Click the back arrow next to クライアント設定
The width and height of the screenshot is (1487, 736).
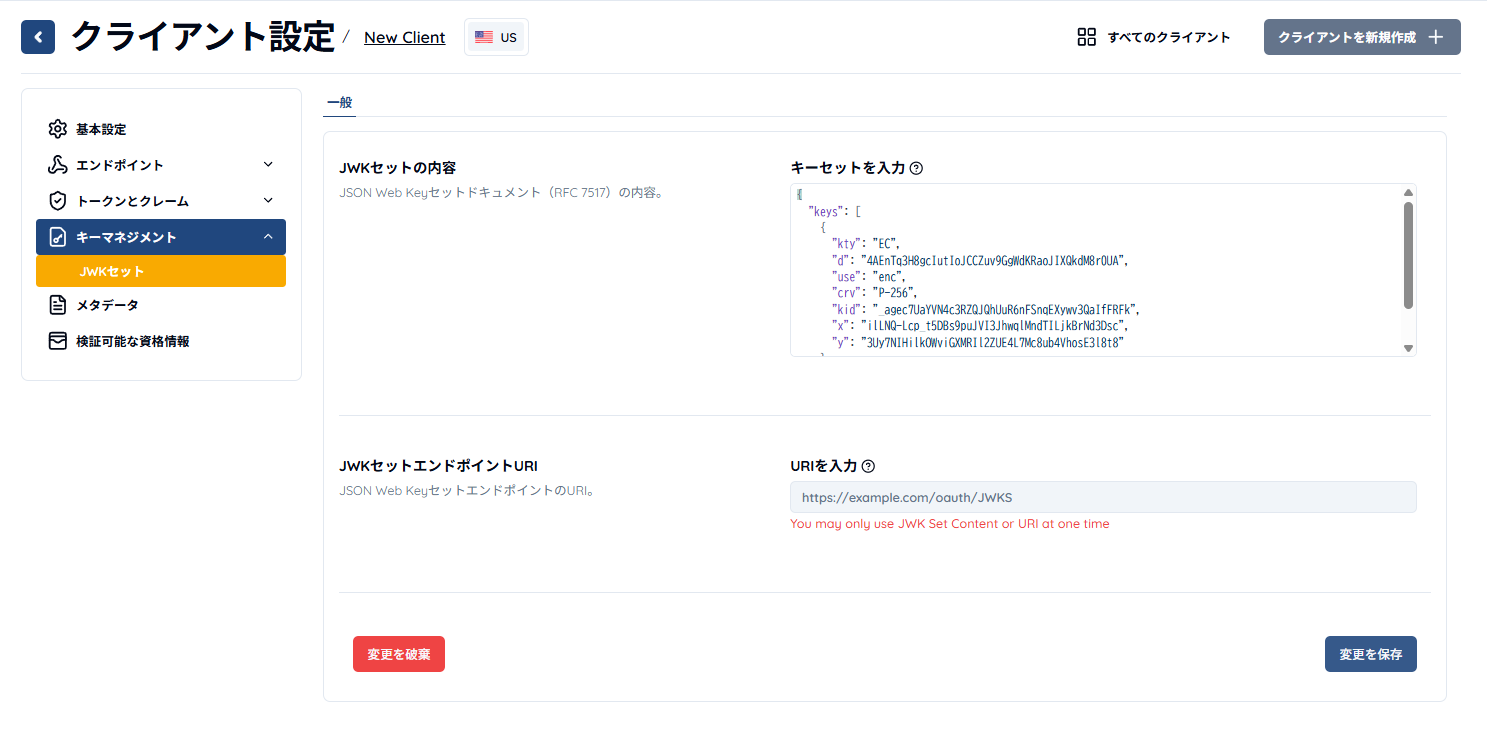[x=38, y=36]
